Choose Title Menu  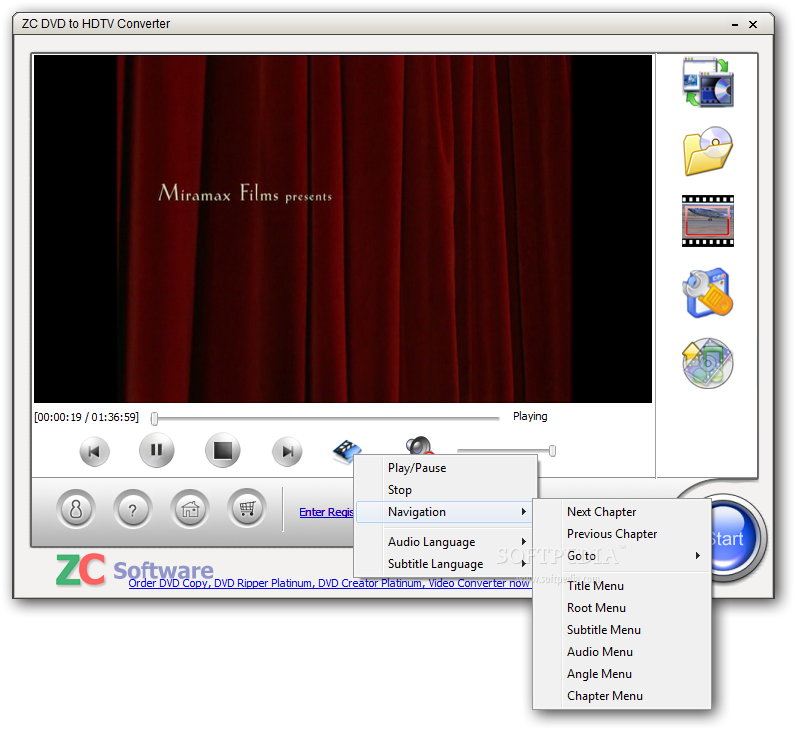click(x=622, y=586)
